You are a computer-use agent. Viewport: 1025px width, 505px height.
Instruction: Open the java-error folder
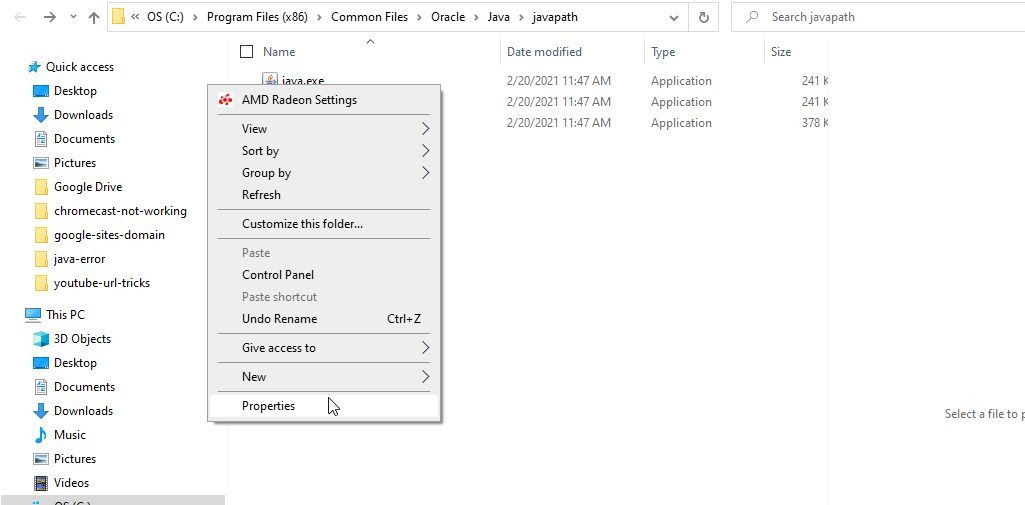pos(79,259)
